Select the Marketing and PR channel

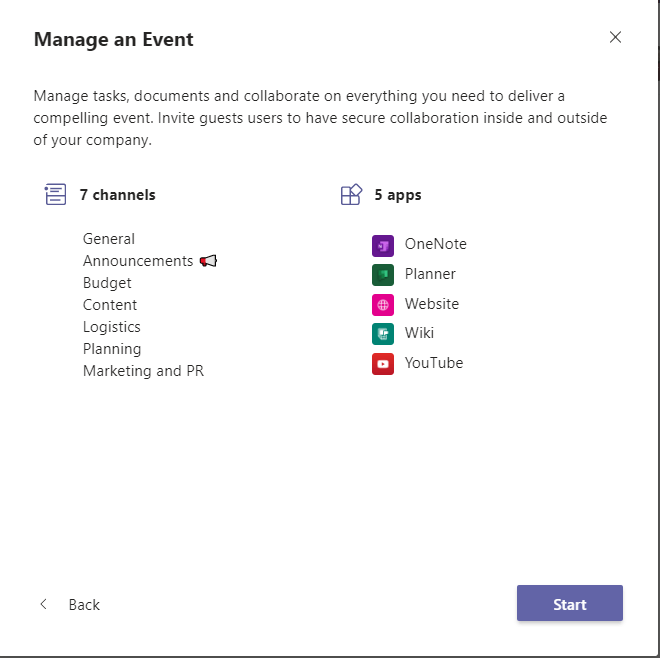(143, 371)
